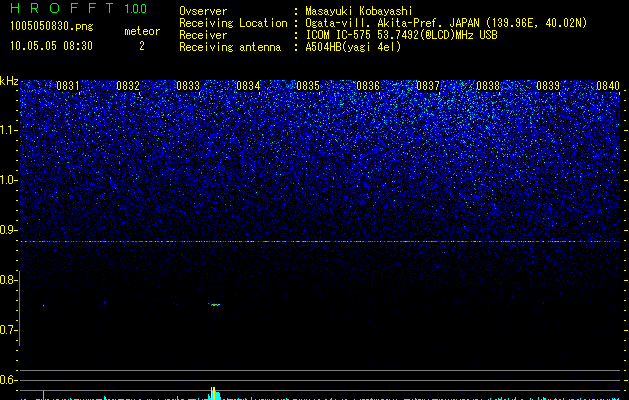Click the 0.8 kHz axis label
Screen dimensions: 629x400
(9, 280)
